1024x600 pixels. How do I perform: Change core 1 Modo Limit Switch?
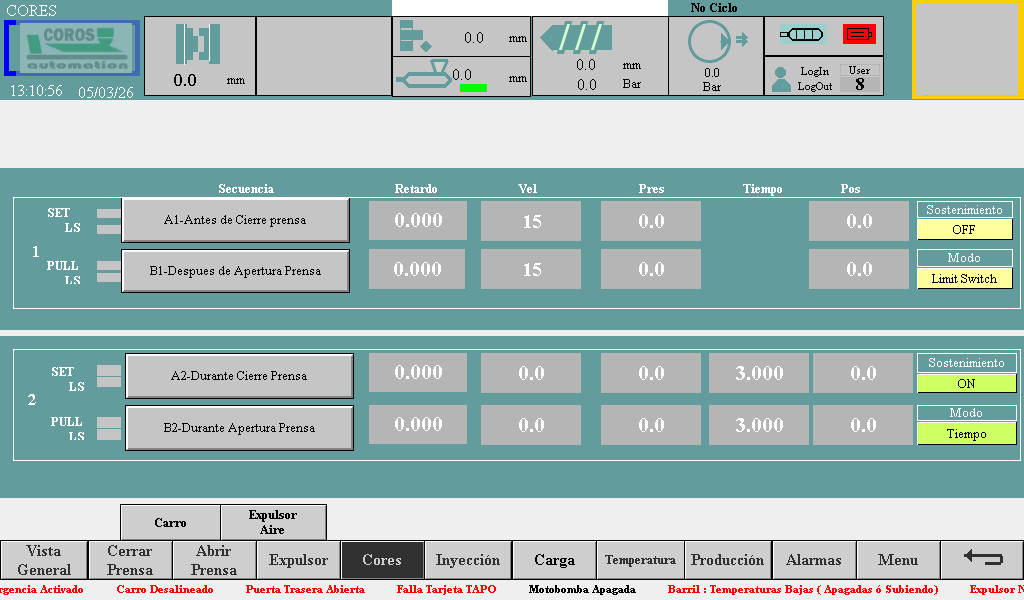(964, 279)
